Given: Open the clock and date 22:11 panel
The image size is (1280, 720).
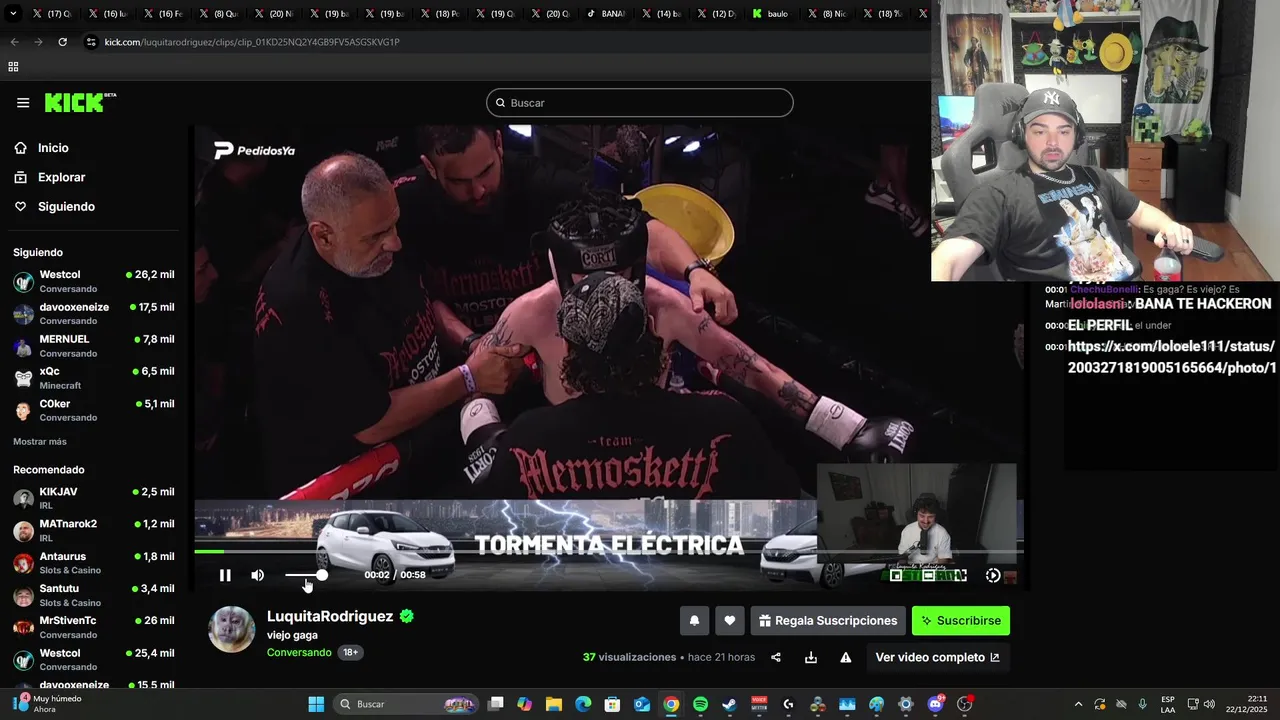Looking at the screenshot, I should [1247, 704].
